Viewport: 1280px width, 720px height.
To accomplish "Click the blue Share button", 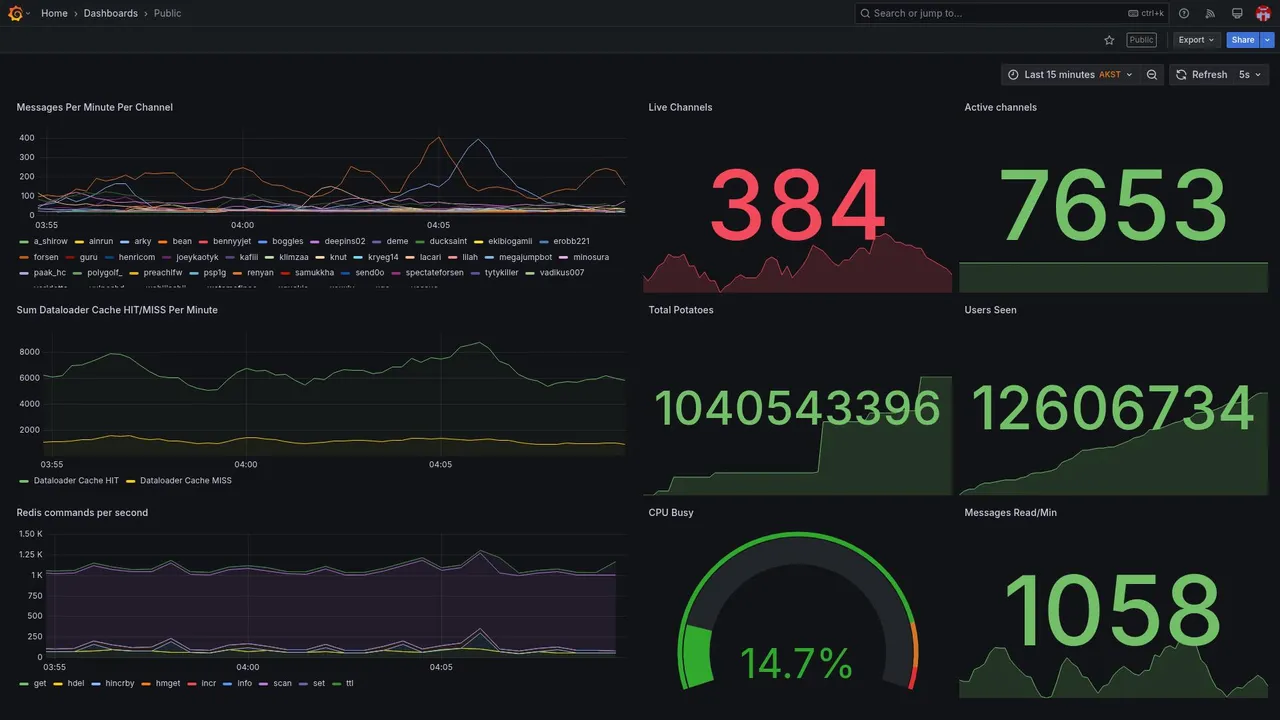I will click(1243, 40).
